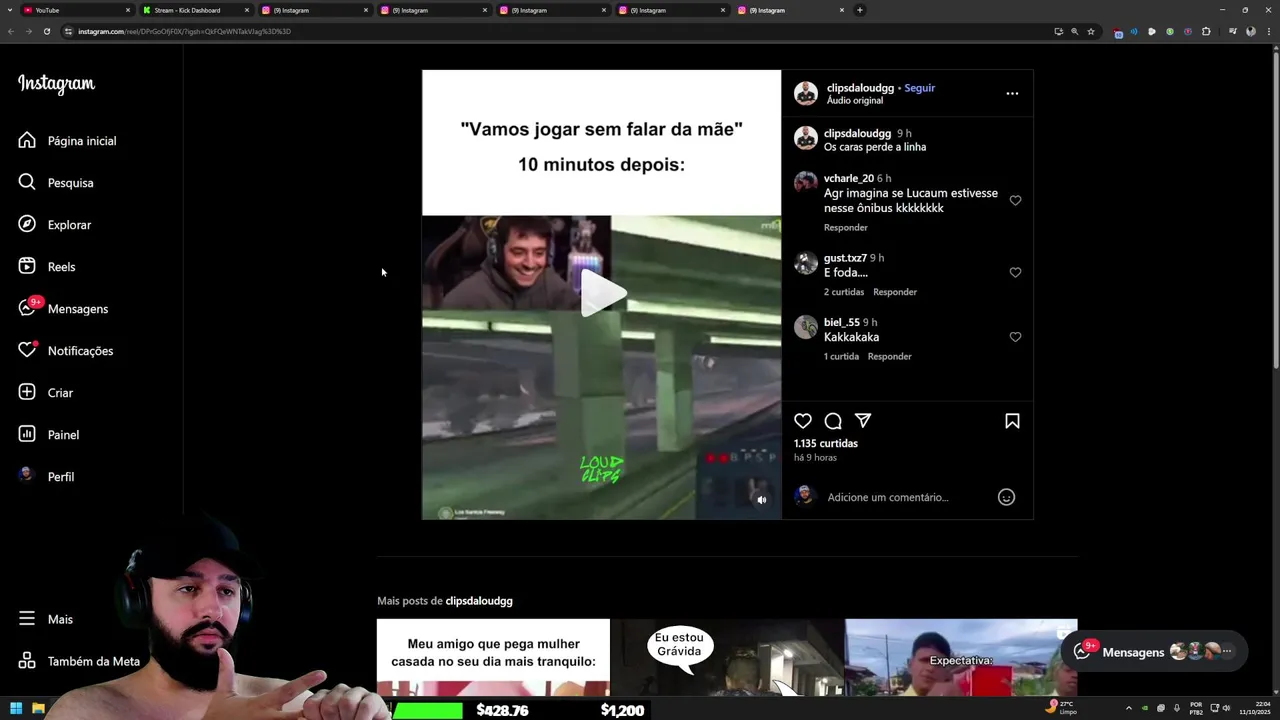Screen dimensions: 1280x720
Task: Open Perfil in the sidebar
Action: (47, 477)
